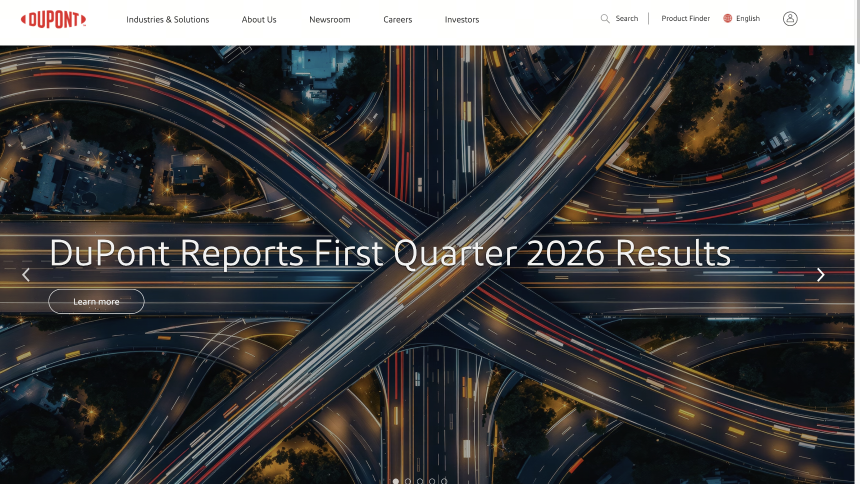The image size is (860, 484).
Task: Open the First Quarter 2026 Results headline
Action: (x=390, y=254)
